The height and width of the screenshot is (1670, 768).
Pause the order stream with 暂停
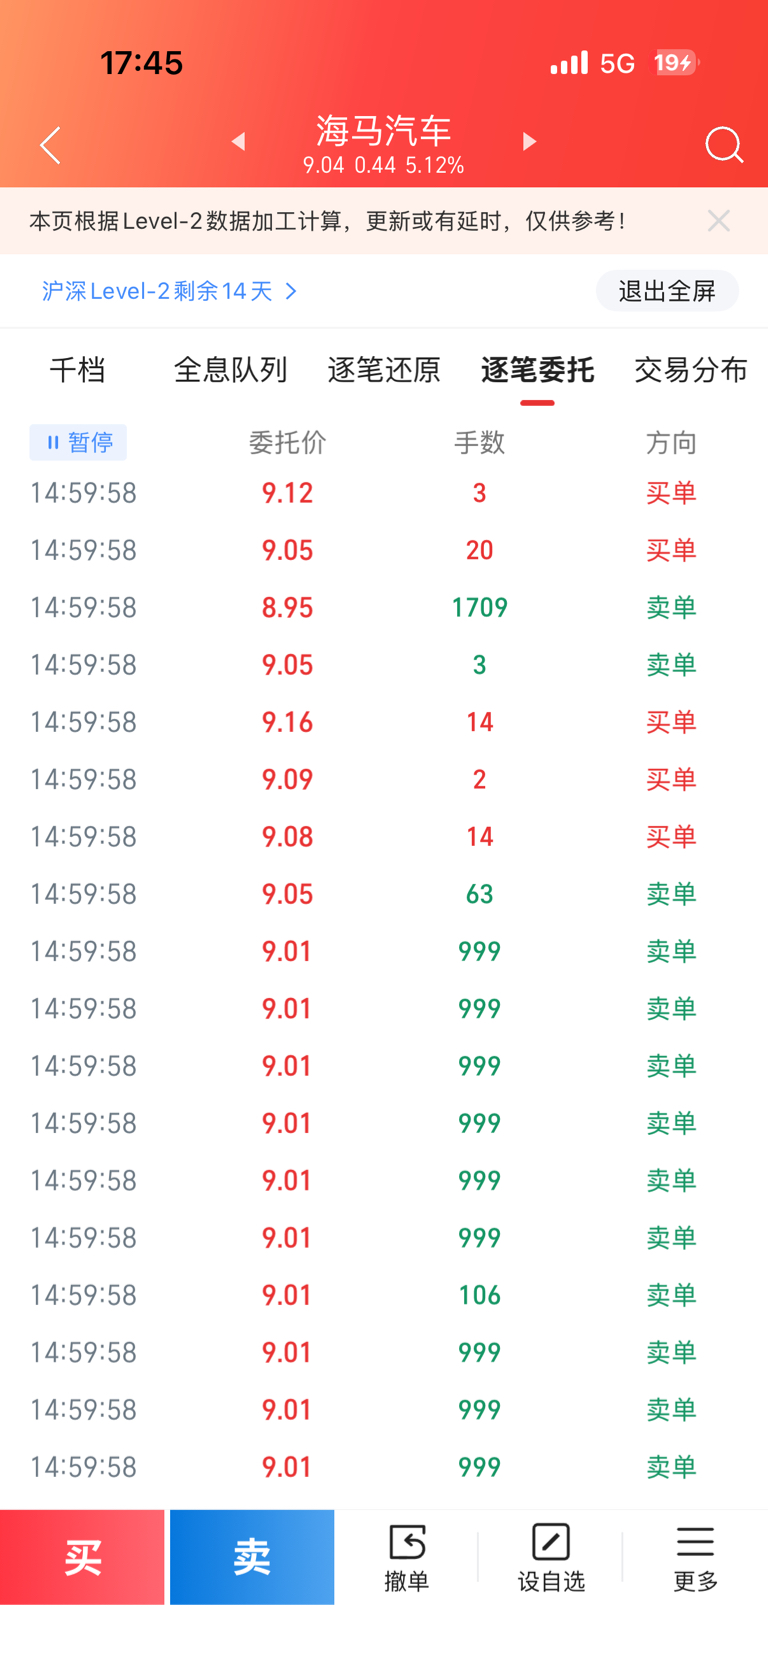pos(78,442)
